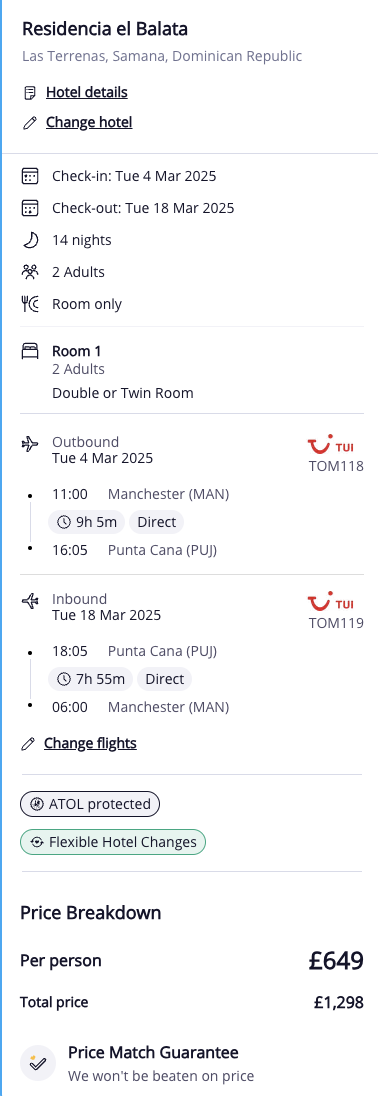This screenshot has width=378, height=1096.
Task: Click the Flexible Hotel Changes badge
Action: click(113, 842)
